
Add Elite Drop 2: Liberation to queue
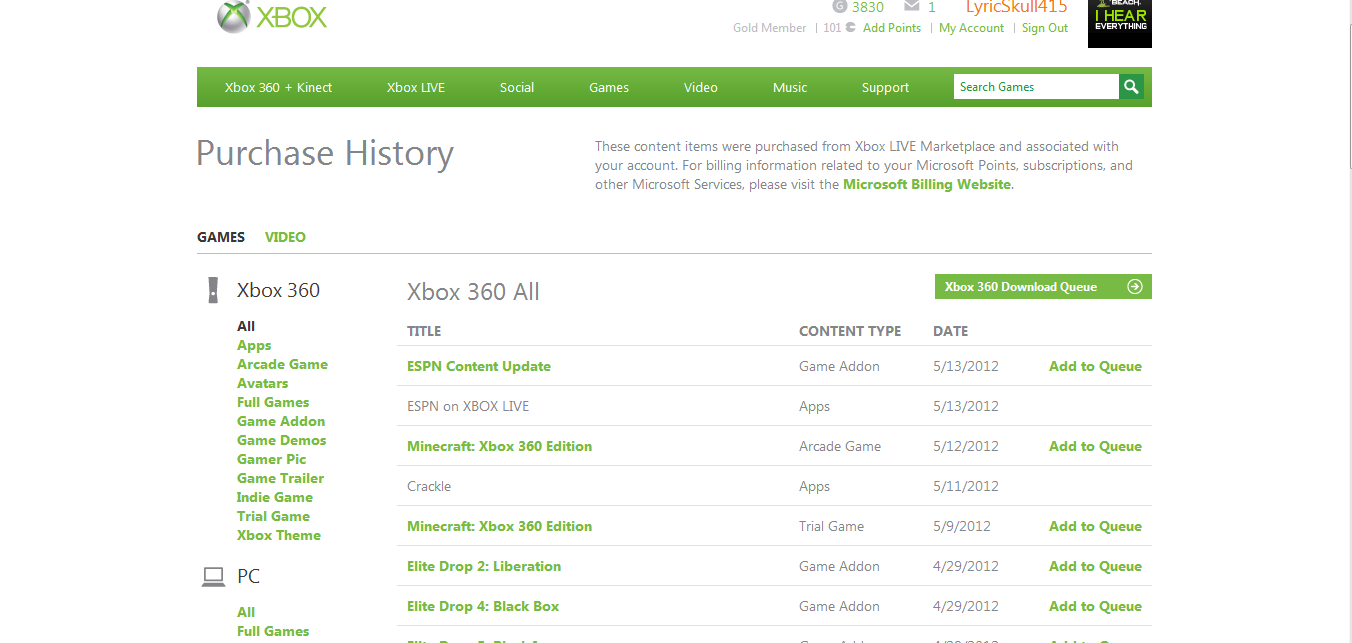(x=1095, y=566)
